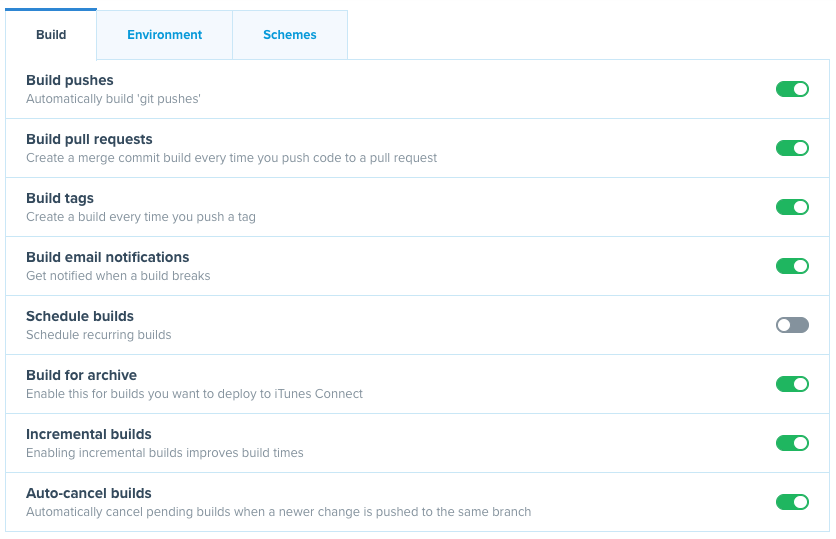Select the Build tab
The height and width of the screenshot is (539, 836).
click(51, 35)
